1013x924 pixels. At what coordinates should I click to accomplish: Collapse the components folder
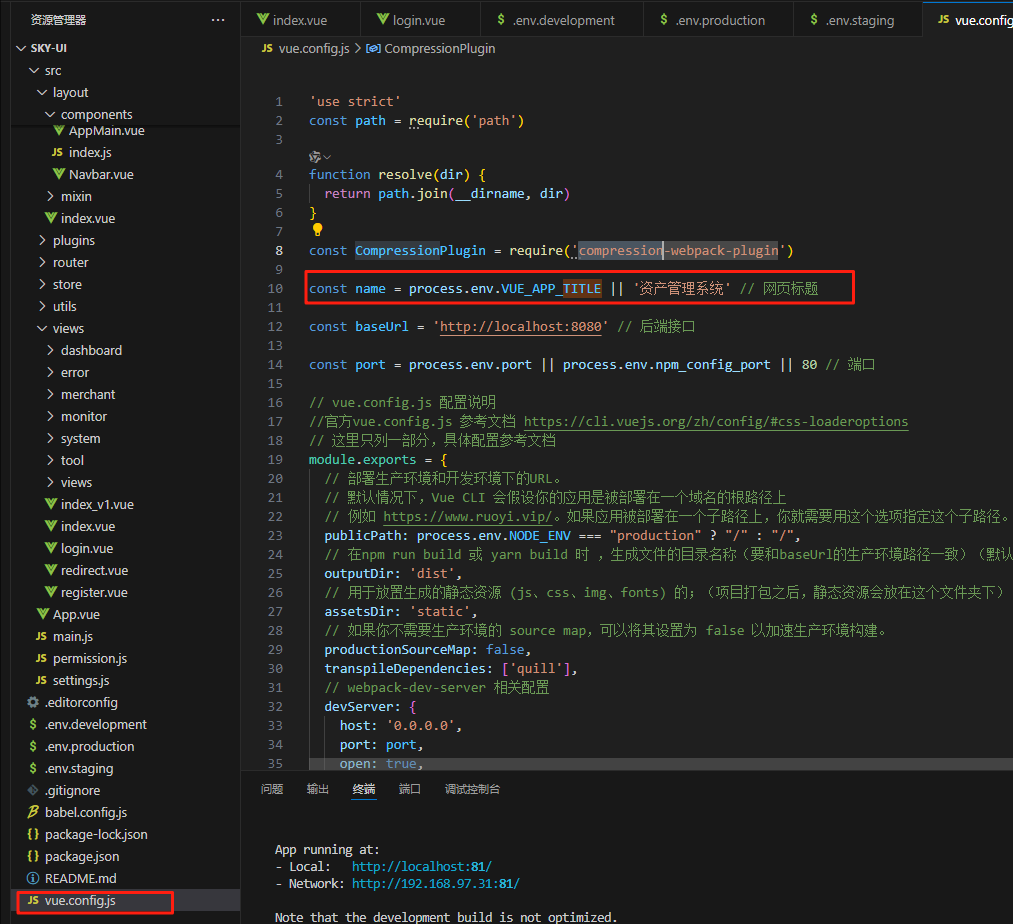coord(50,114)
